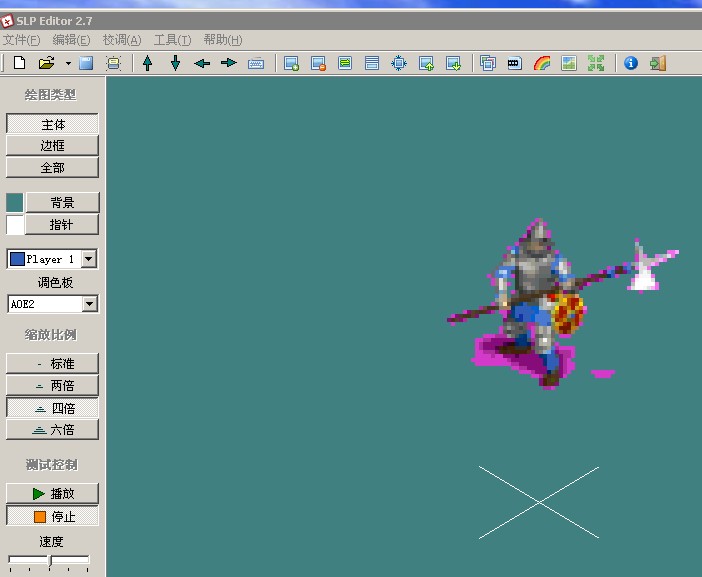Open an SLP file with the folder icon

pyautogui.click(x=47, y=63)
